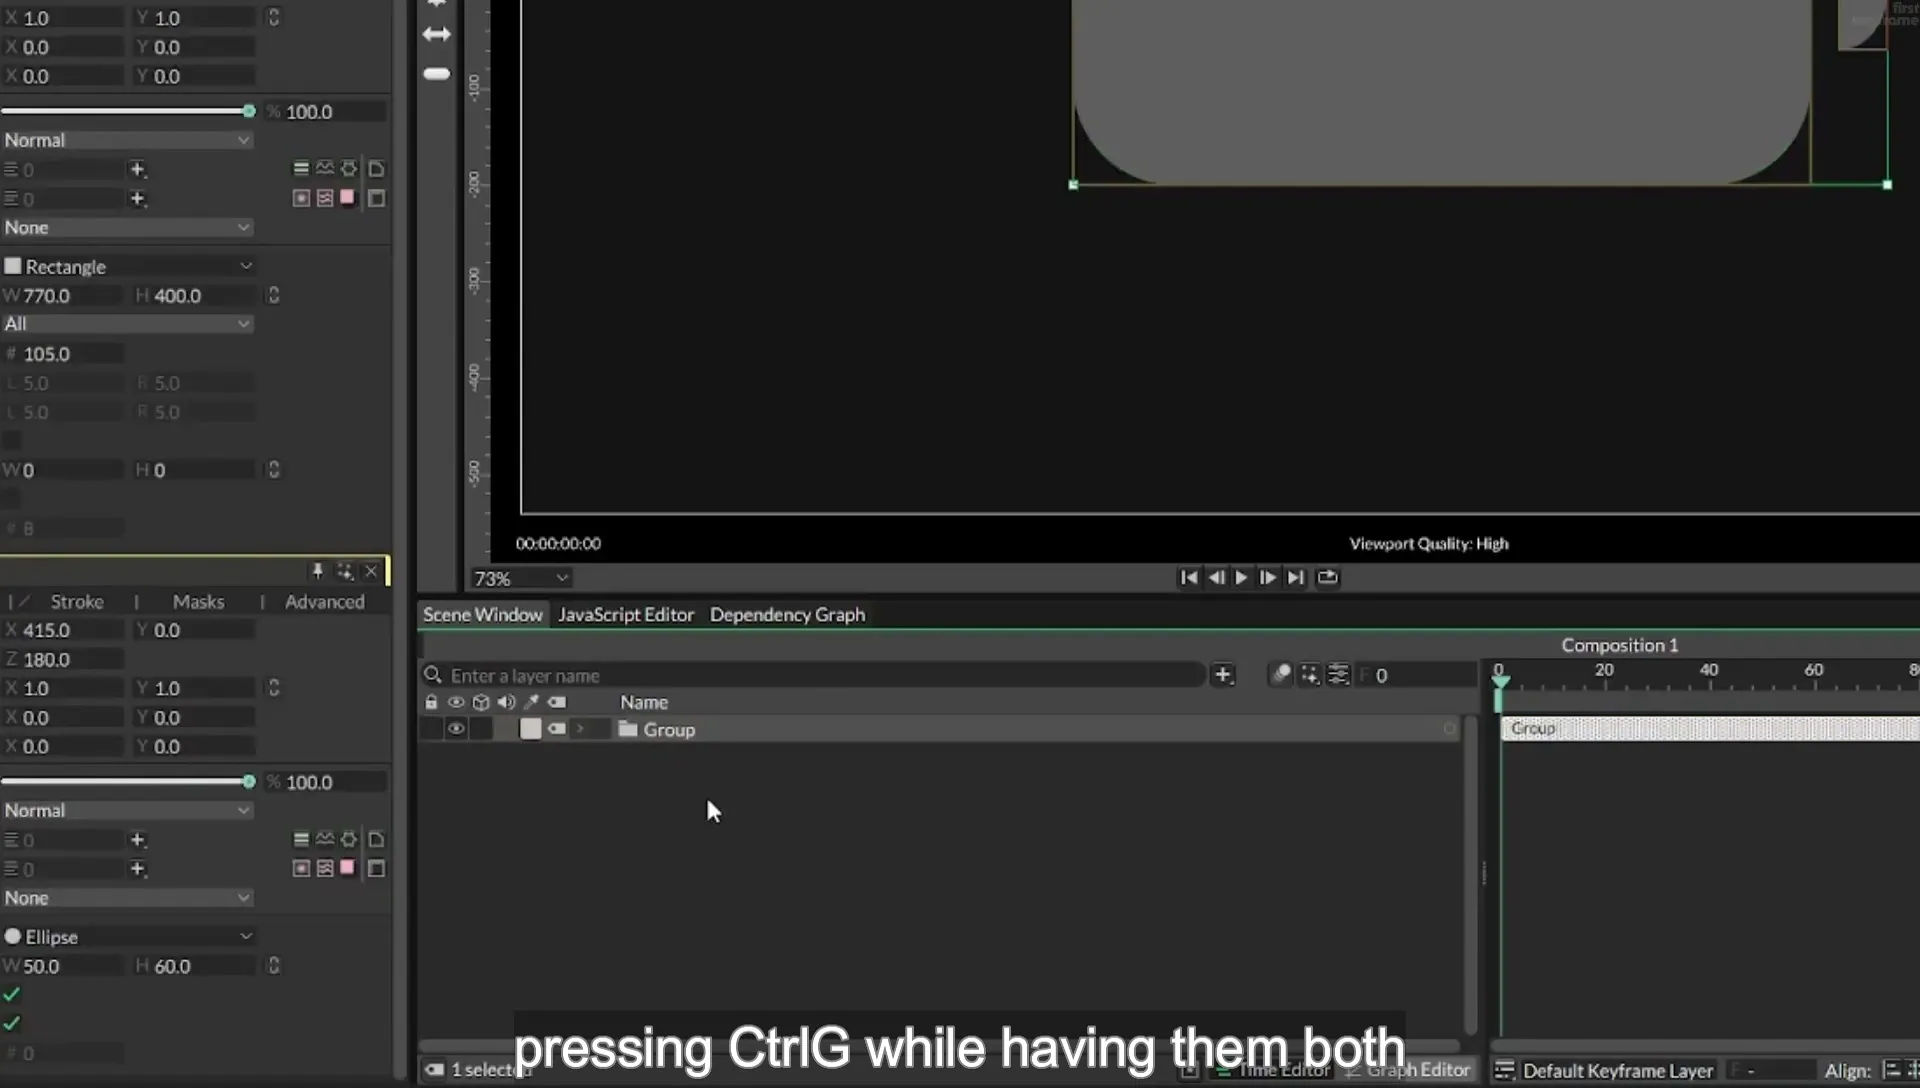1920x1088 pixels.
Task: Open the All corners dropdown
Action: click(127, 324)
